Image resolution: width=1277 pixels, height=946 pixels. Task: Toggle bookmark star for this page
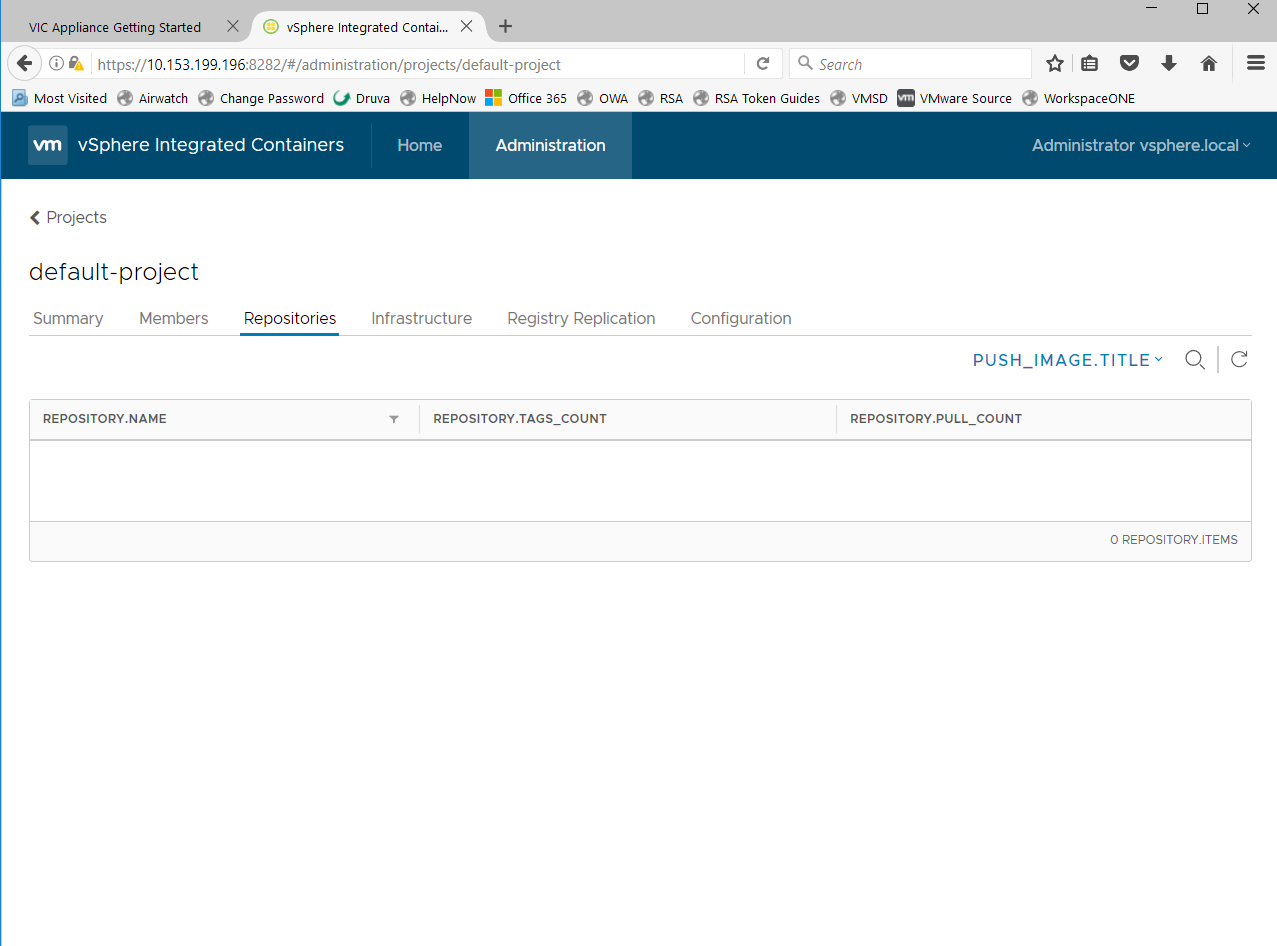click(x=1054, y=63)
